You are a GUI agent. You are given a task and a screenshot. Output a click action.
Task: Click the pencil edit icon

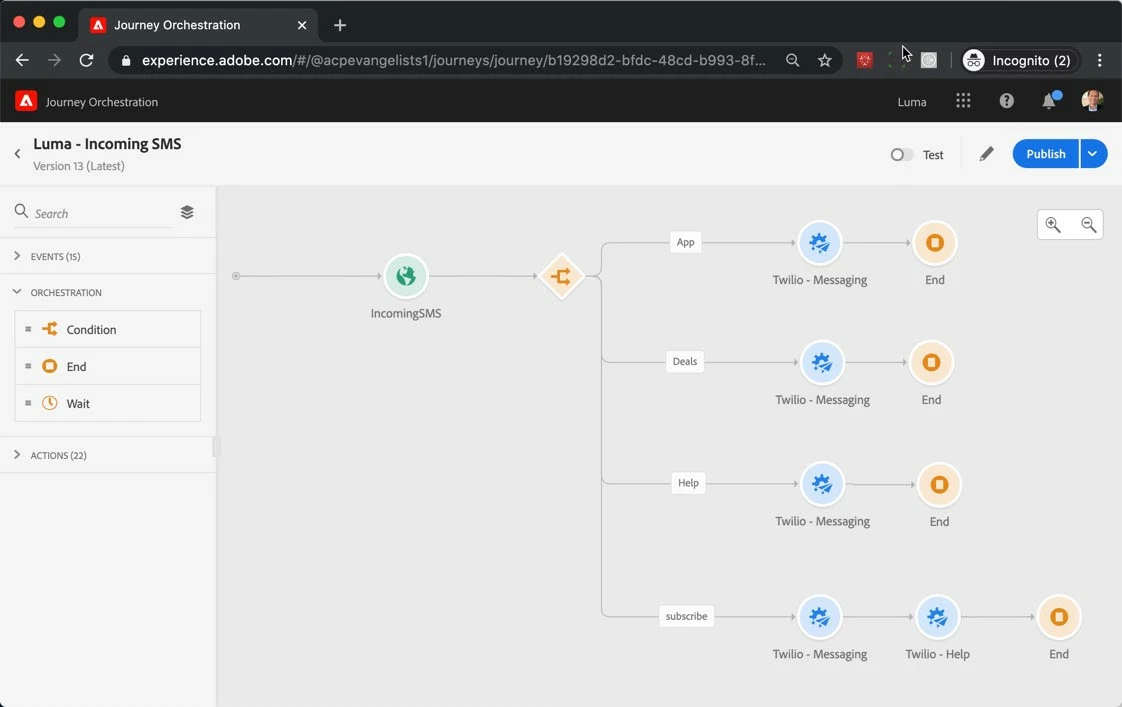tap(986, 154)
